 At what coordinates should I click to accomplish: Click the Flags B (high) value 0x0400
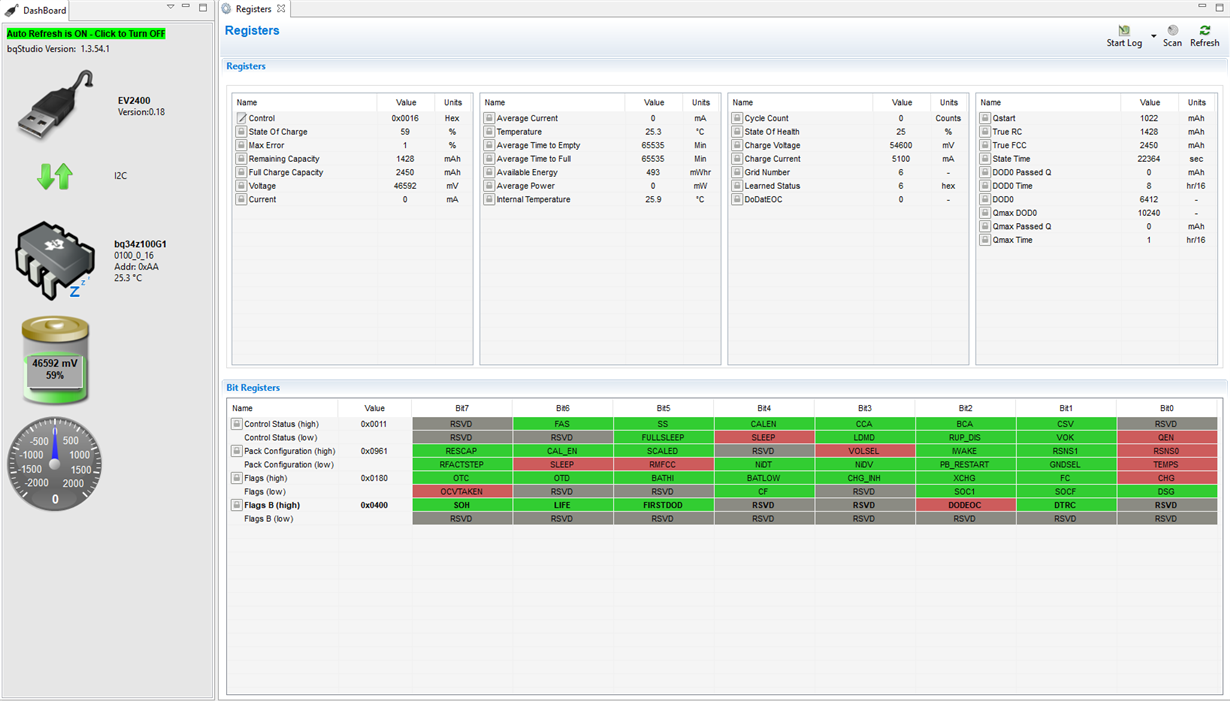374,505
